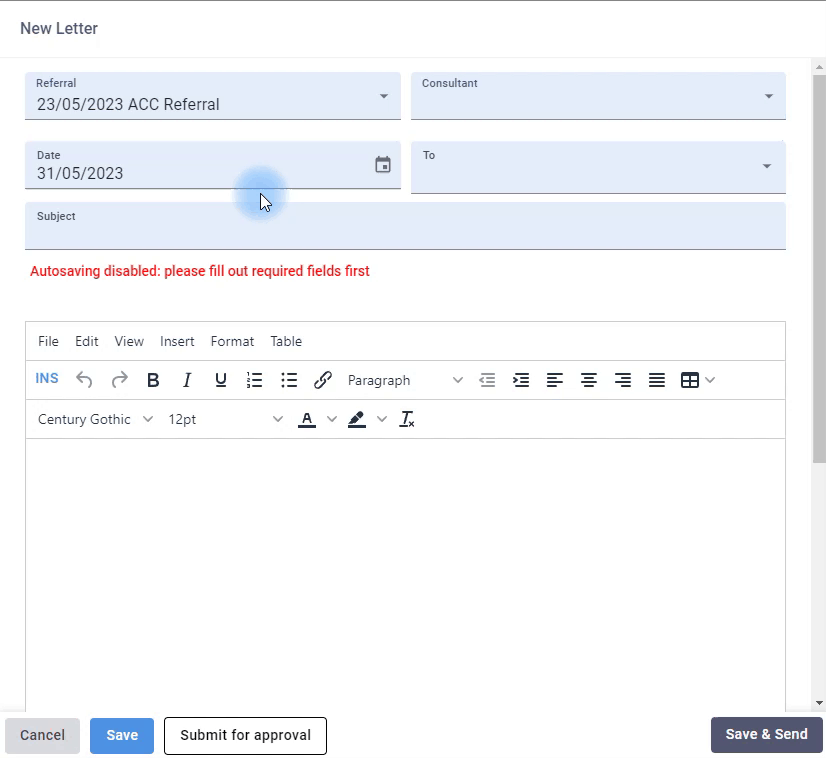Viewport: 826px width, 758px height.
Task: Toggle the bulleted list option
Action: point(289,379)
